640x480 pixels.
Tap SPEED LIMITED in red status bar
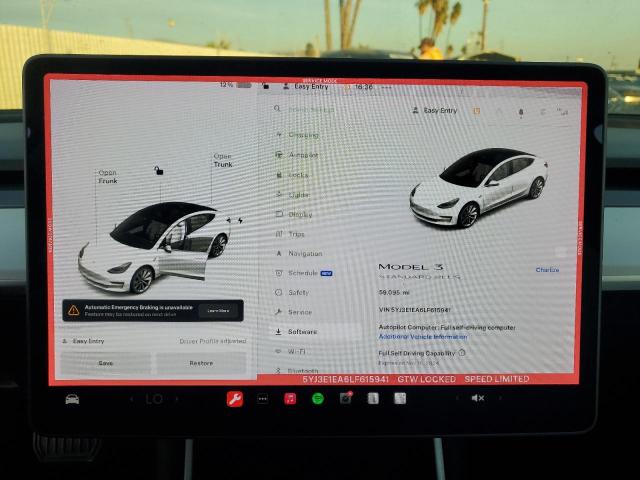tap(497, 379)
